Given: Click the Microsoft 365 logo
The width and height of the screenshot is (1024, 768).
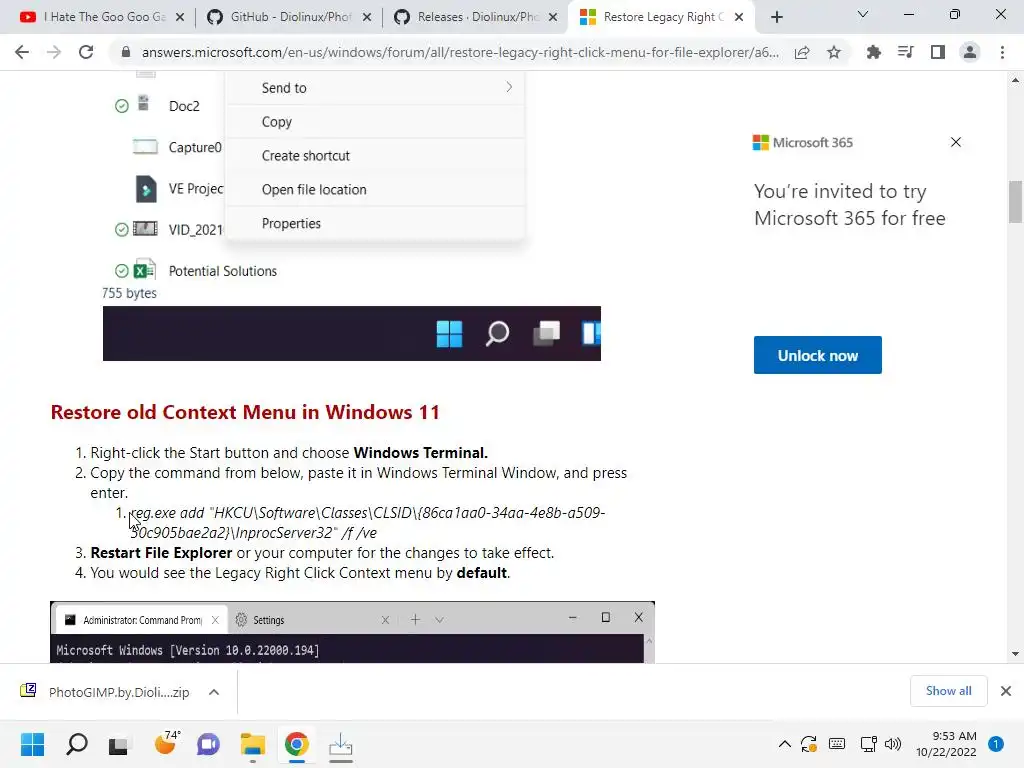Looking at the screenshot, I should [803, 142].
